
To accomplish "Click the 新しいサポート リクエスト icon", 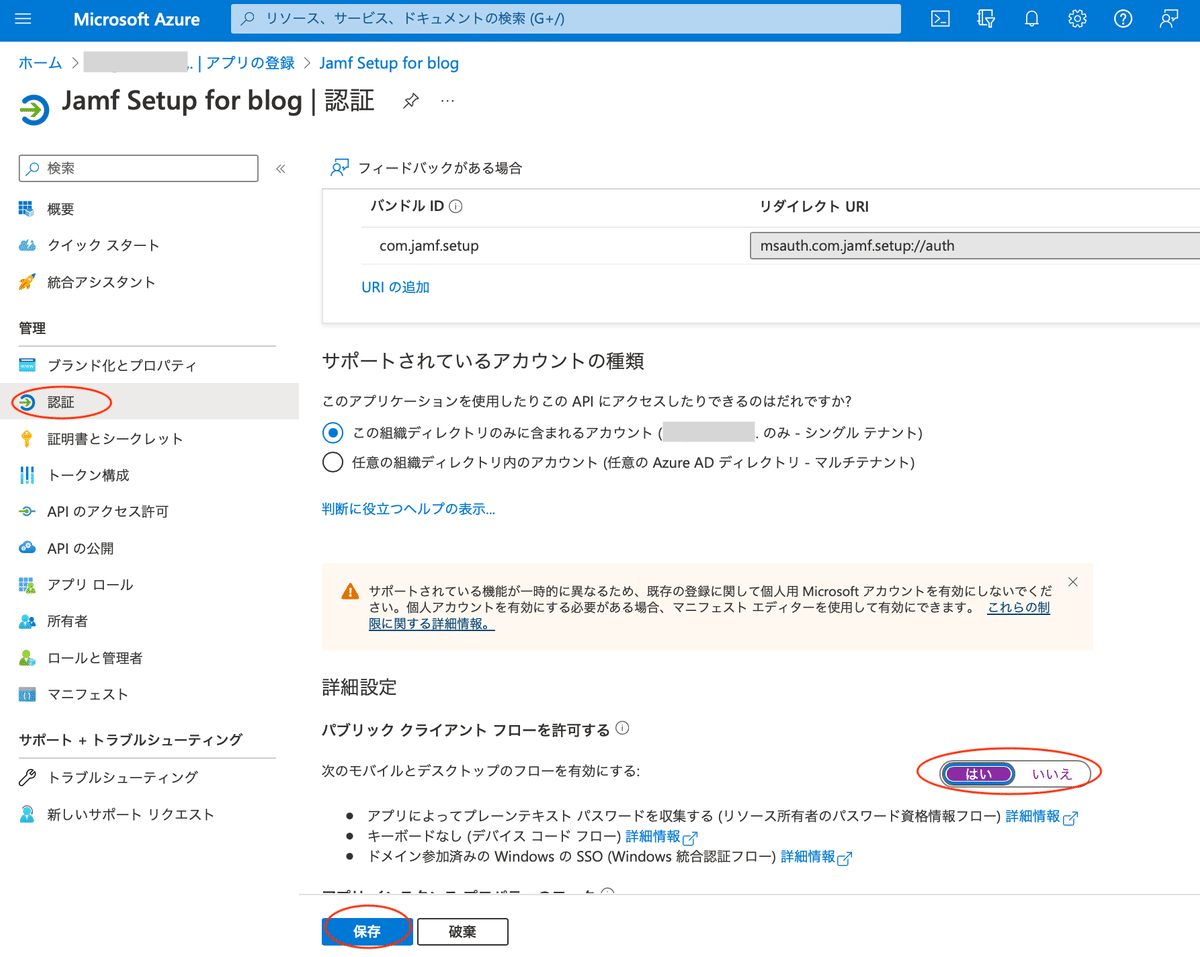I will [27, 814].
